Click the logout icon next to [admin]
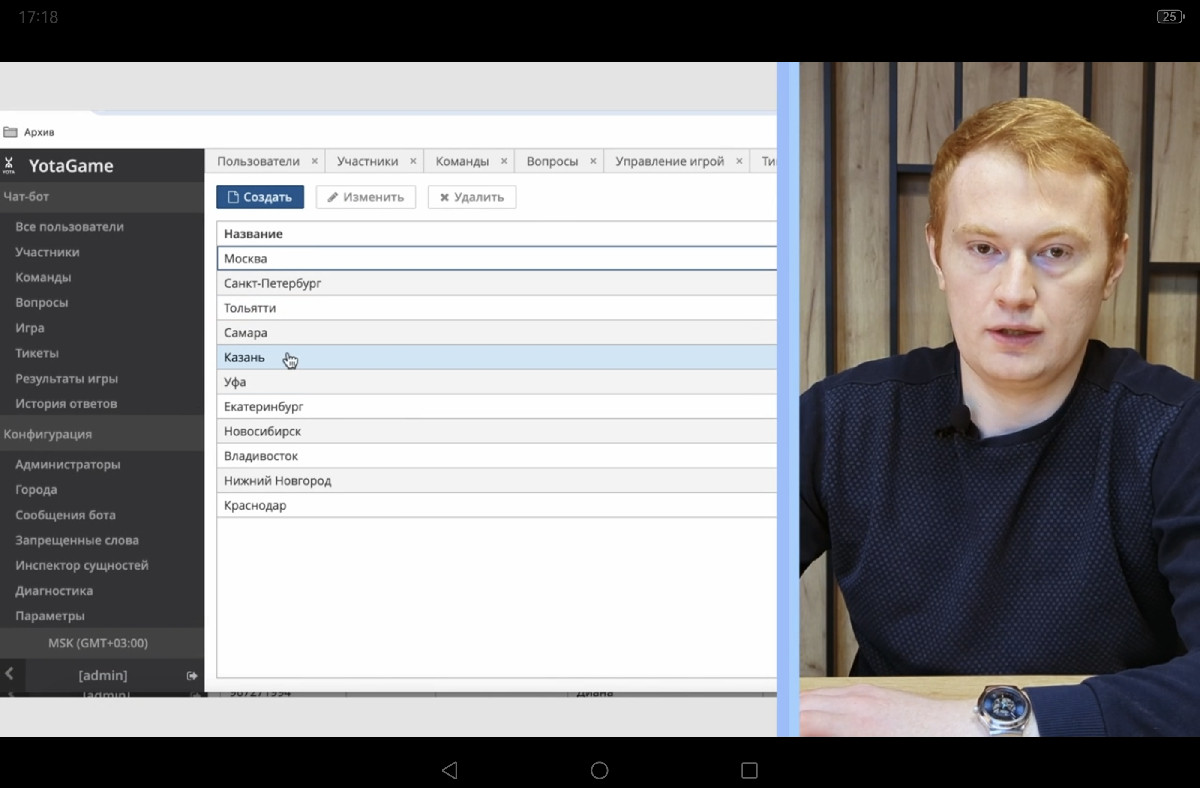The width and height of the screenshot is (1200, 788). click(192, 676)
